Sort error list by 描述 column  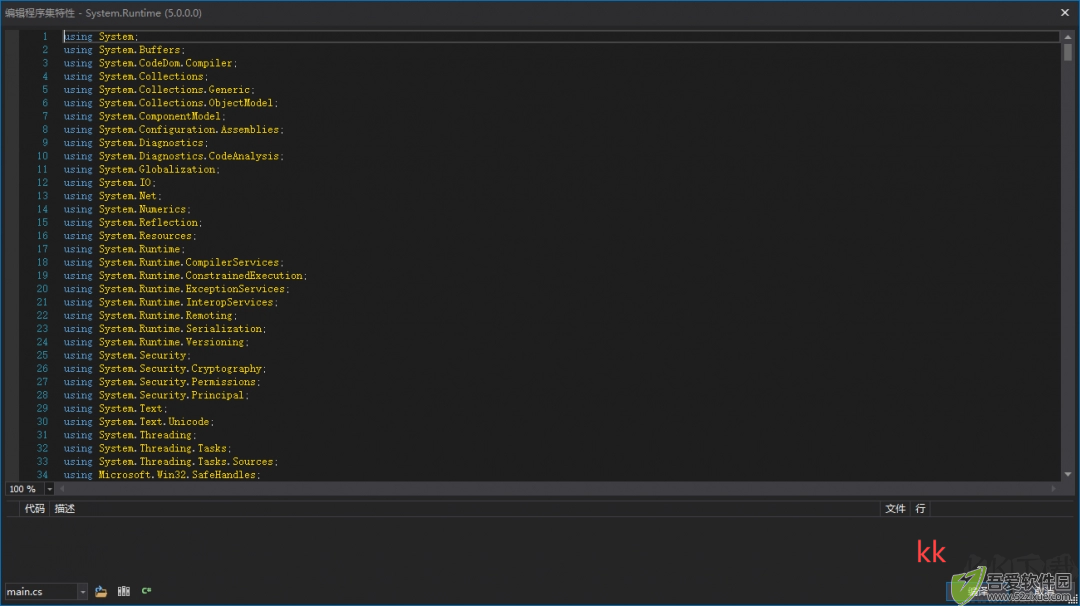point(65,509)
